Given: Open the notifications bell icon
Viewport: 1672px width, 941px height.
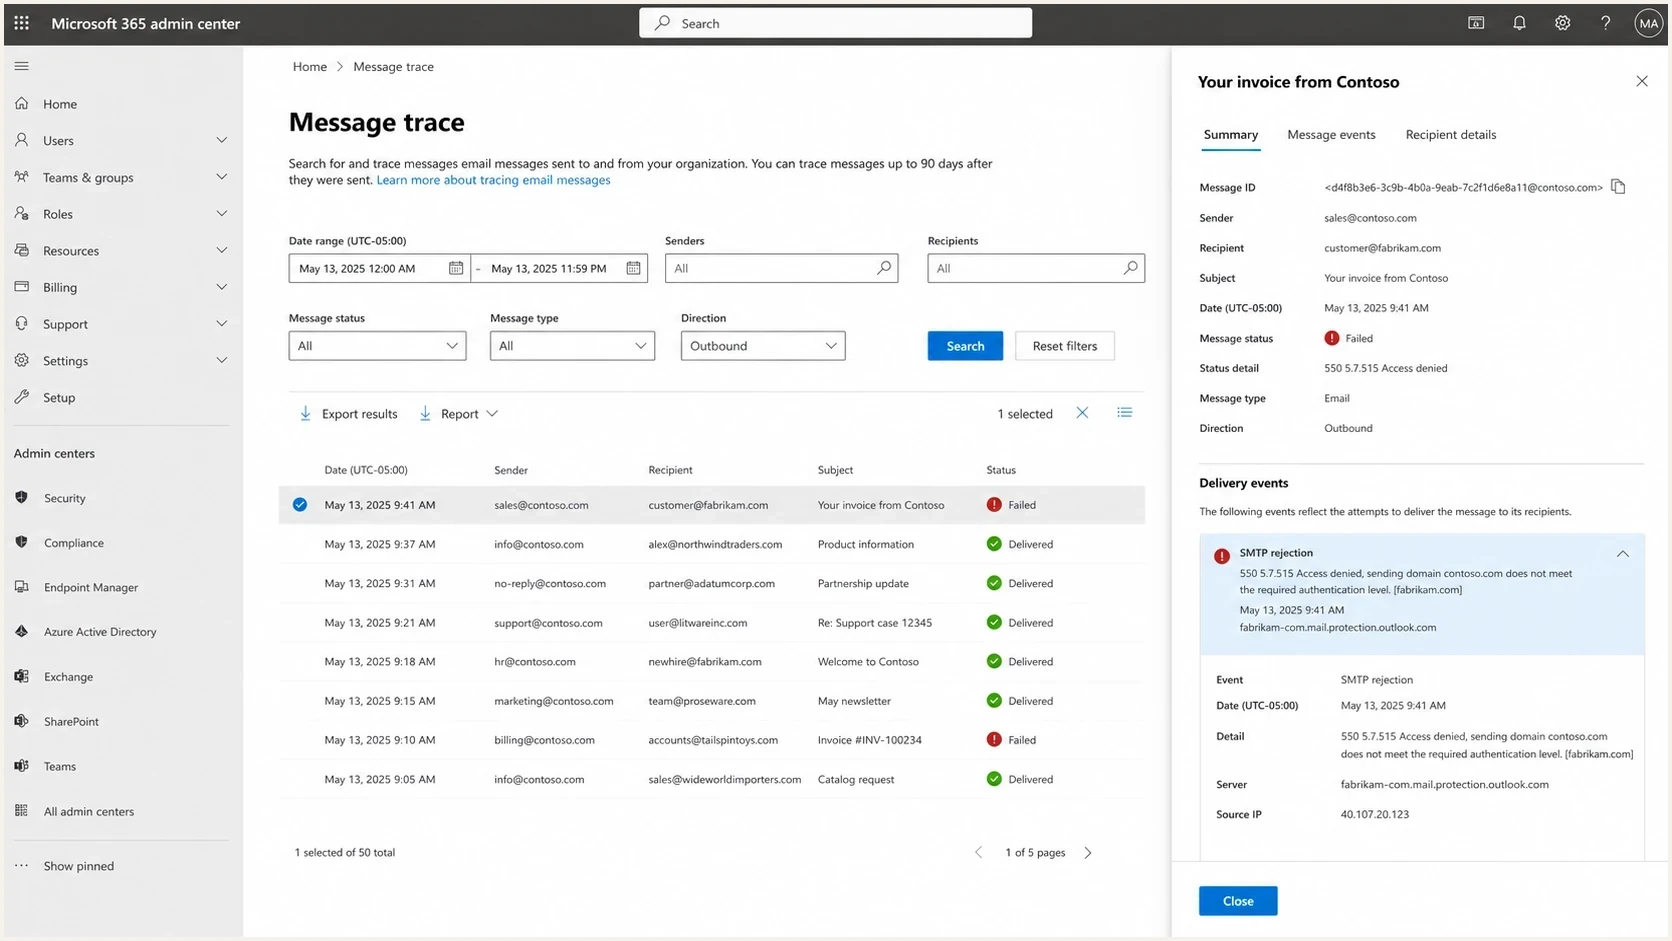Looking at the screenshot, I should (x=1519, y=23).
